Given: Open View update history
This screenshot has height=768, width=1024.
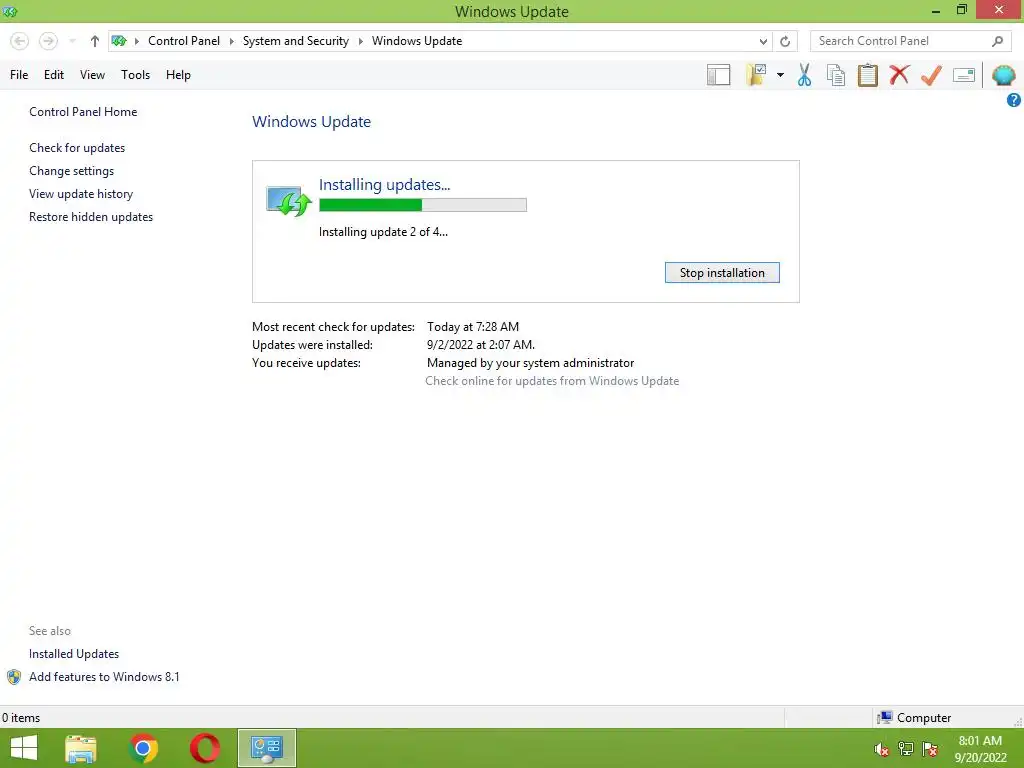Looking at the screenshot, I should coord(81,193).
